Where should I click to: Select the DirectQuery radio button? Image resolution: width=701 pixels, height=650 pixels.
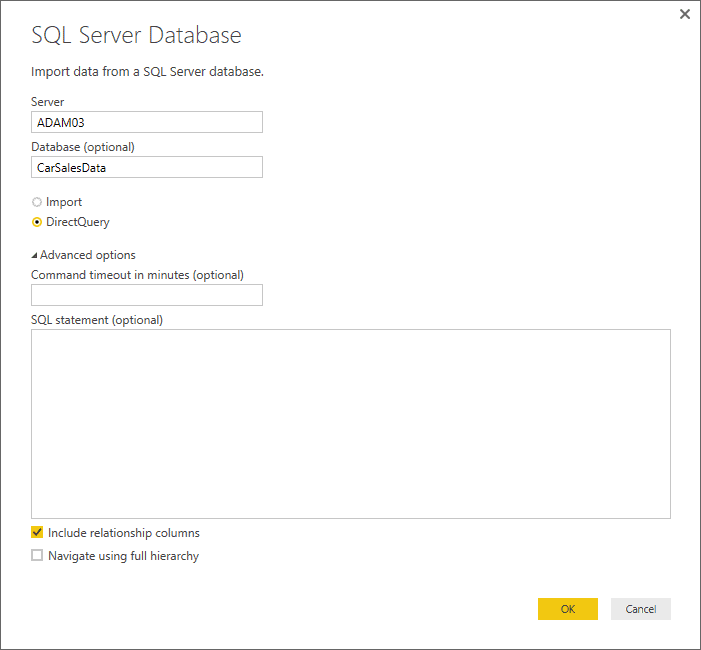click(37, 222)
